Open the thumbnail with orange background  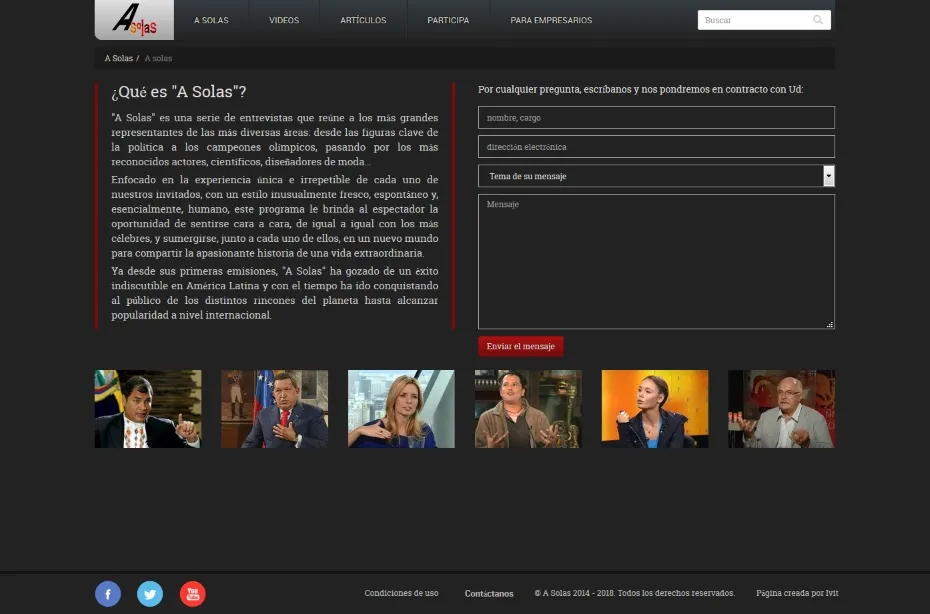655,409
